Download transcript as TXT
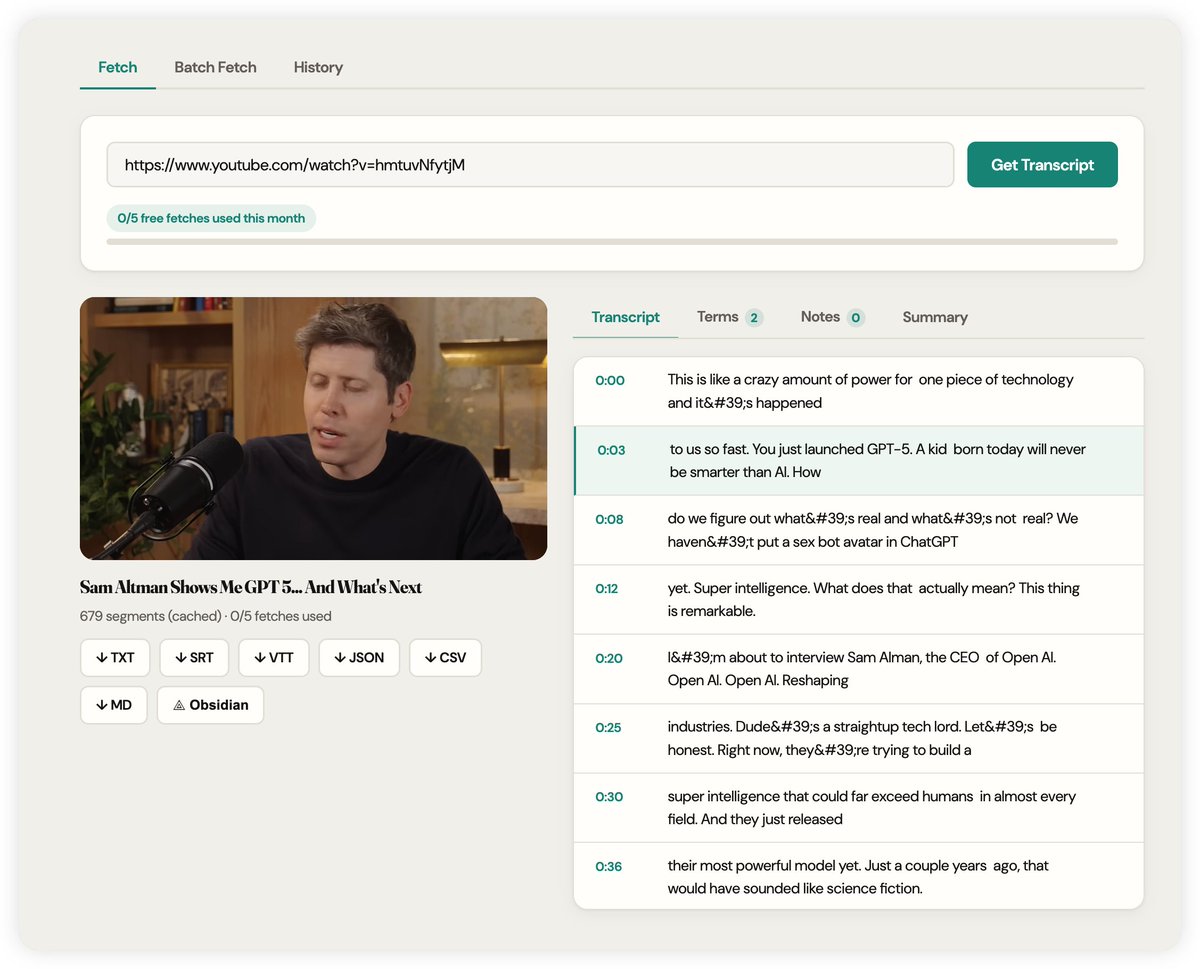Viewport: 1200px width, 969px height. pos(115,658)
